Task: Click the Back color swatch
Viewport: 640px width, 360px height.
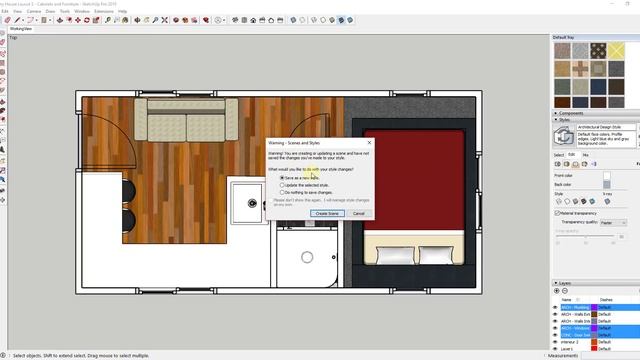Action: tap(607, 184)
